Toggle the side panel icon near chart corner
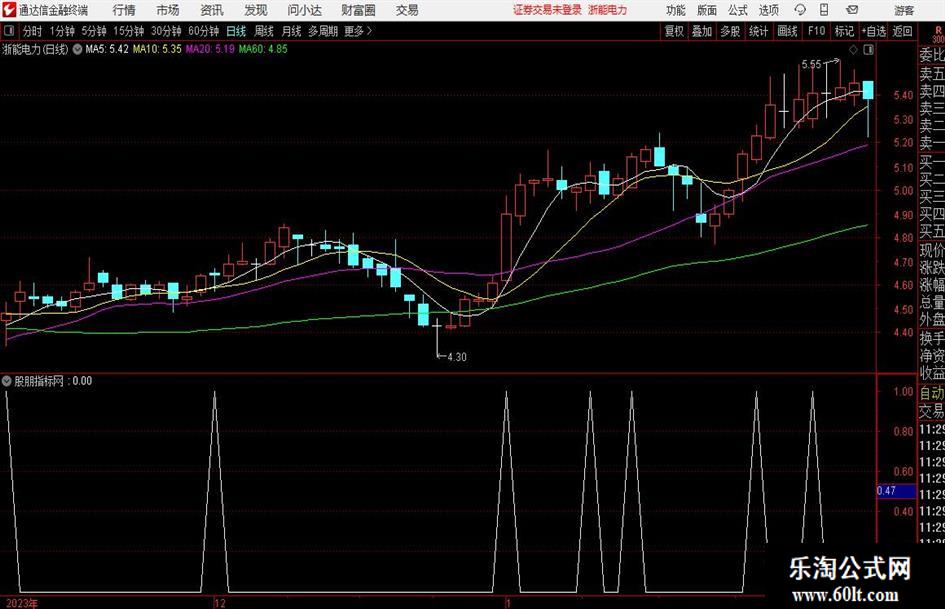Image resolution: width=945 pixels, height=609 pixels. [868, 50]
